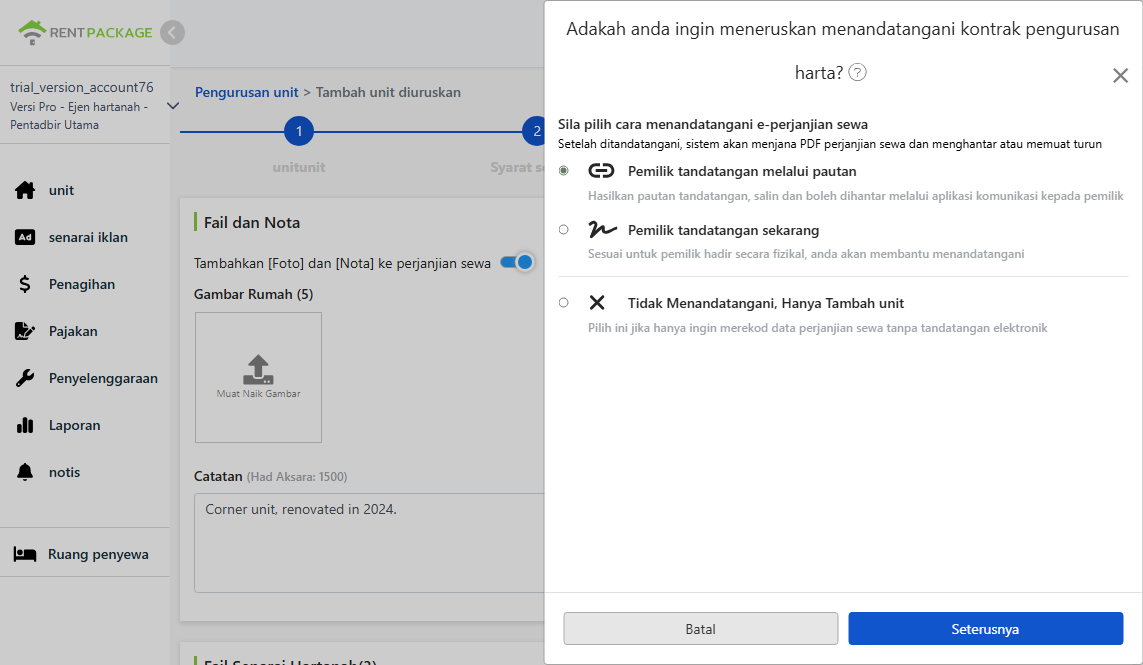Select Pemilik tandatangan melalui pautan radio
Image resolution: width=1143 pixels, height=665 pixels.
click(563, 171)
